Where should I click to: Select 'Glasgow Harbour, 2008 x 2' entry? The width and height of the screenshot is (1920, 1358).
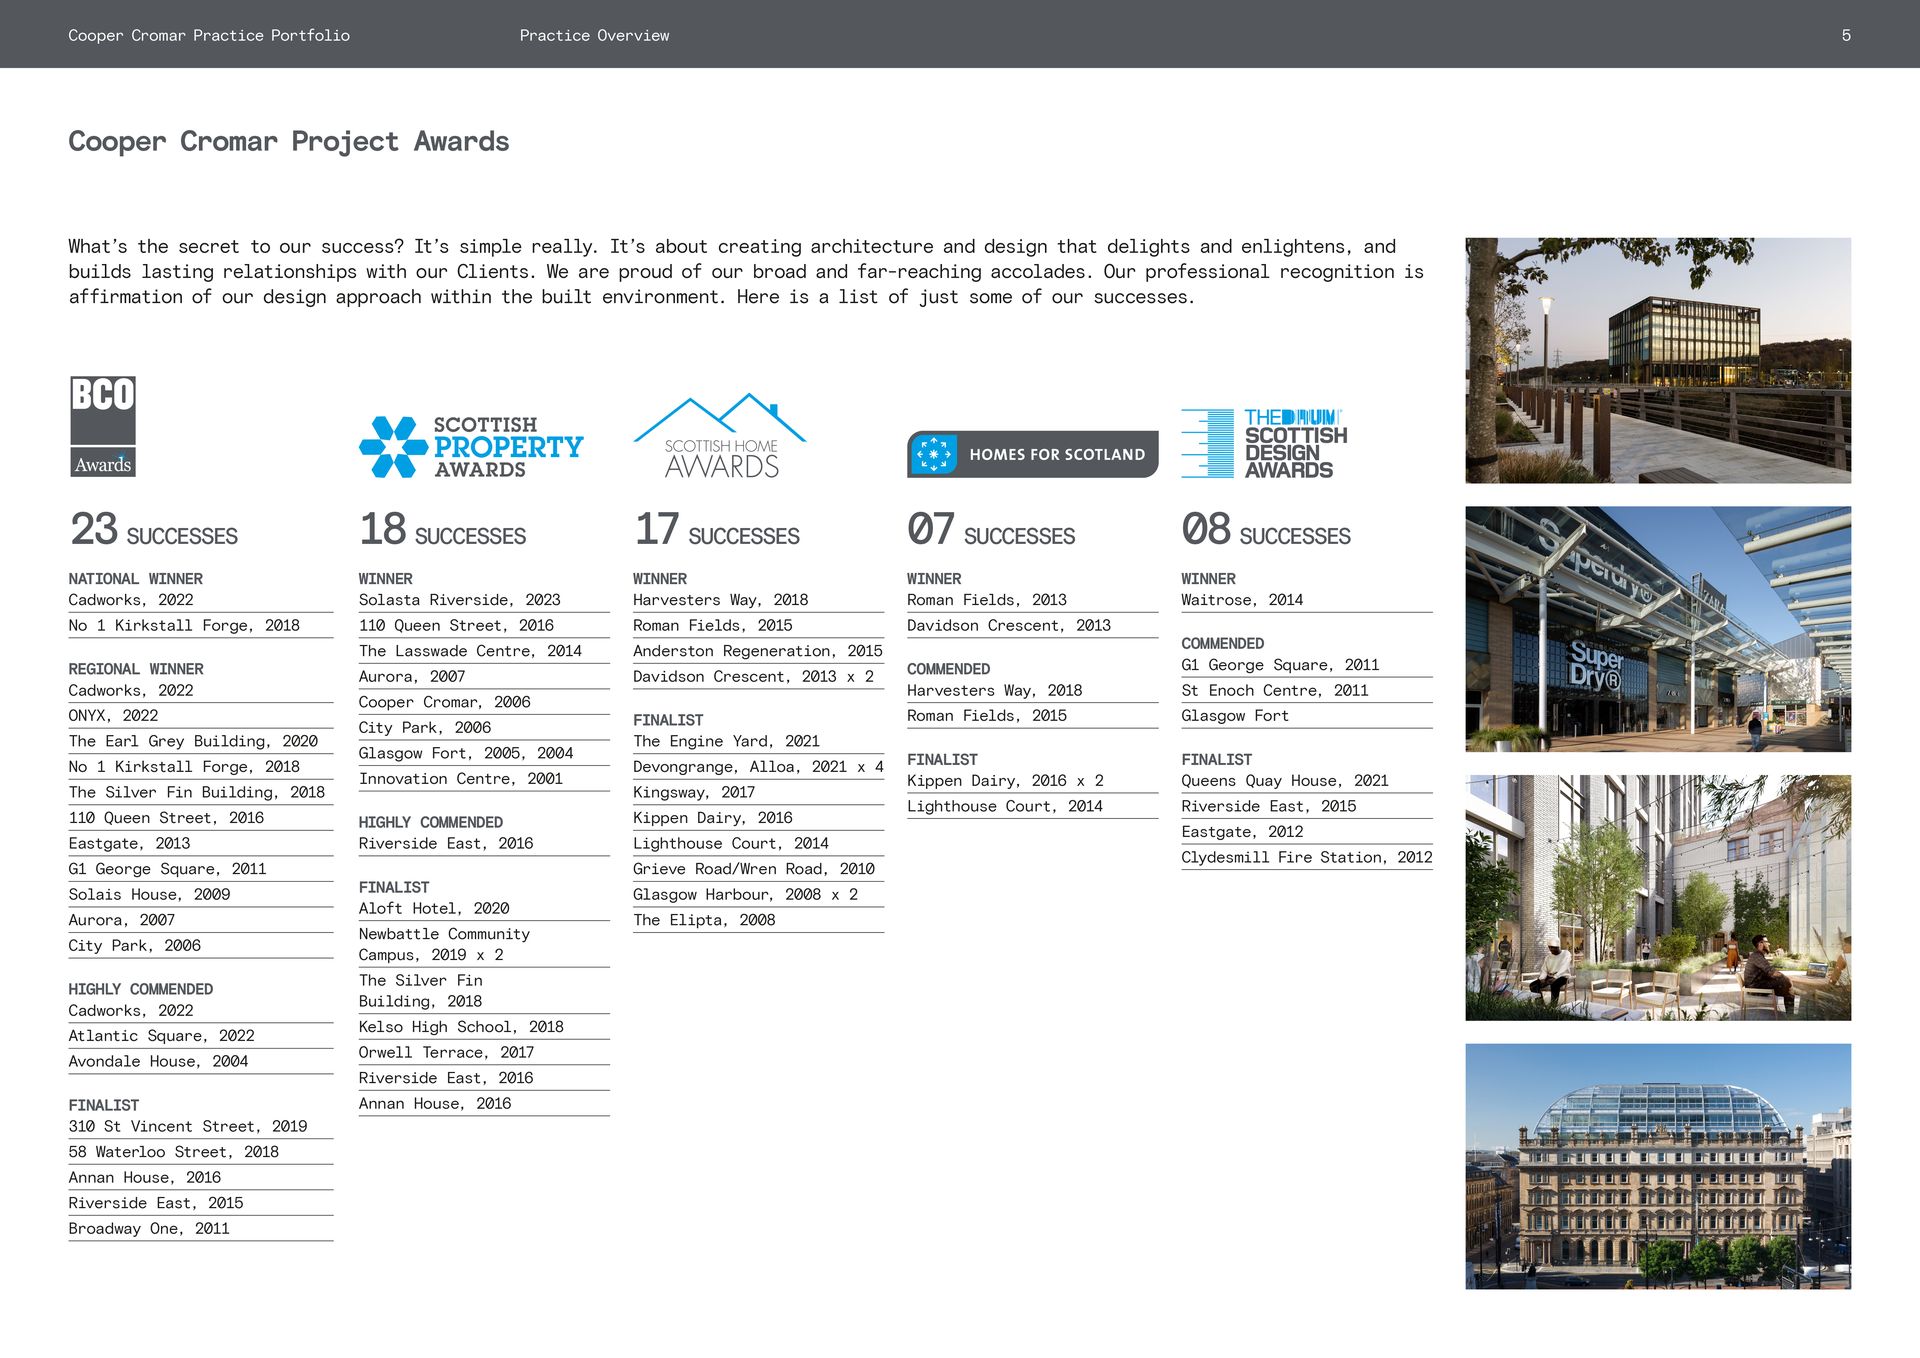[x=746, y=895]
